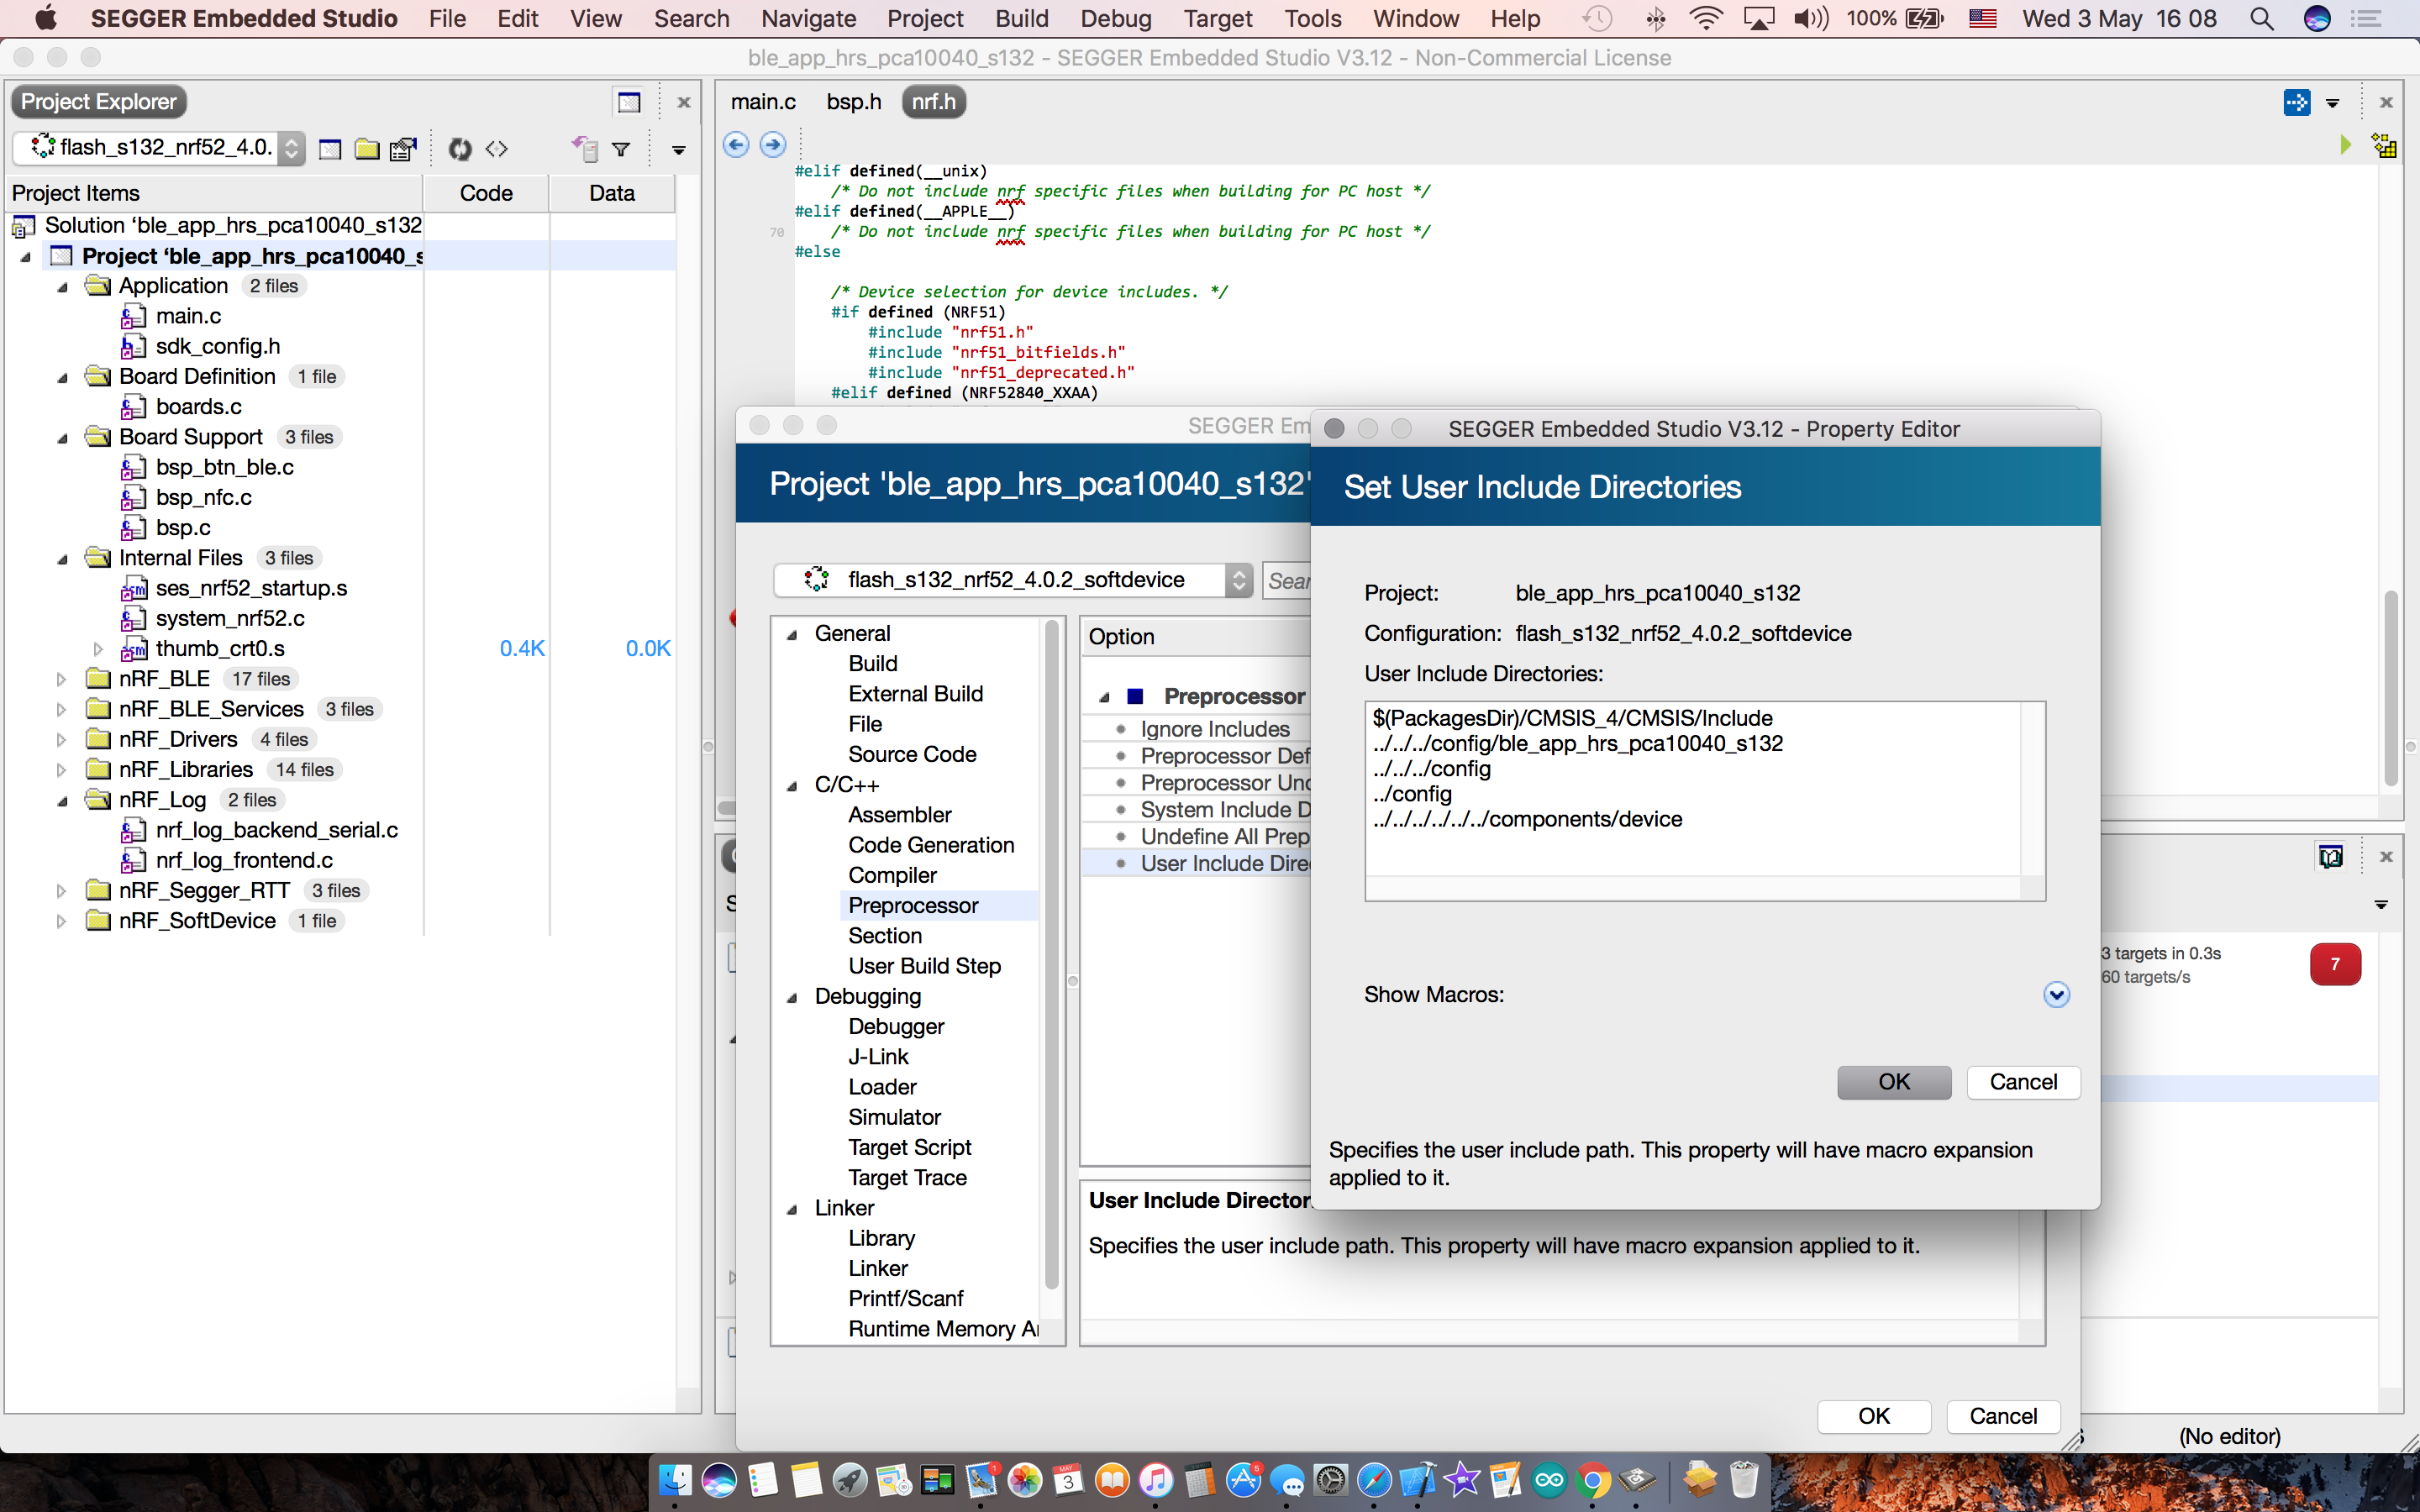The width and height of the screenshot is (2420, 1512).
Task: Select ses_nrf52_startup.s under Internal Files
Action: [251, 588]
